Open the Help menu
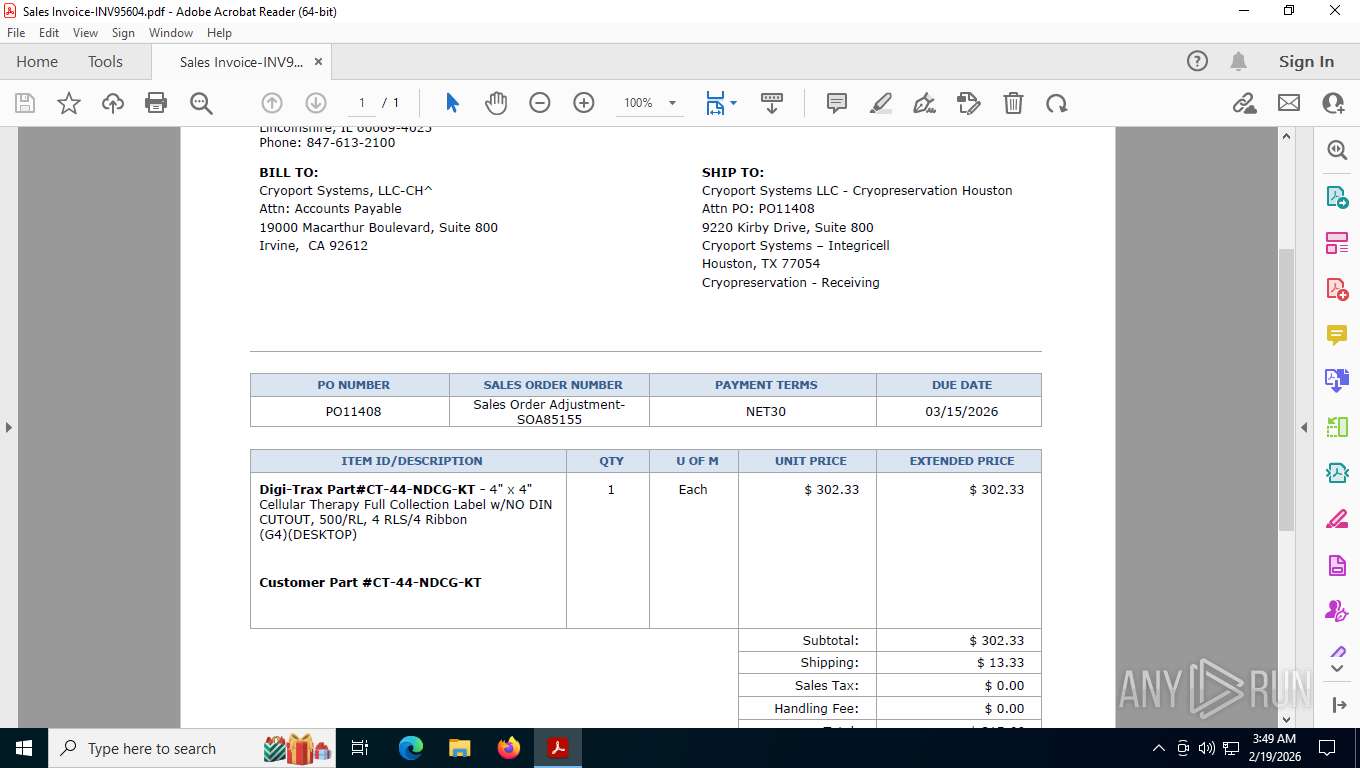 219,33
